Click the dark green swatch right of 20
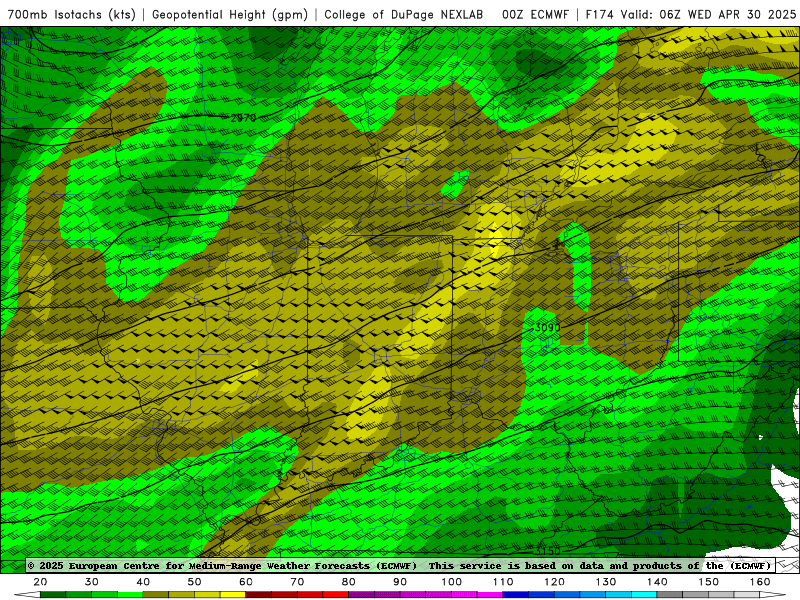This screenshot has width=800, height=600. tap(53, 595)
